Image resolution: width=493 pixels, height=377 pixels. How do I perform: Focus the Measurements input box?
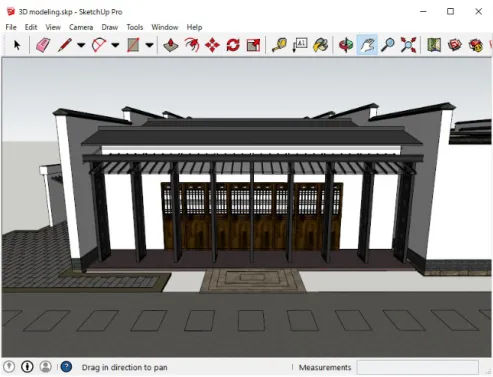point(417,367)
